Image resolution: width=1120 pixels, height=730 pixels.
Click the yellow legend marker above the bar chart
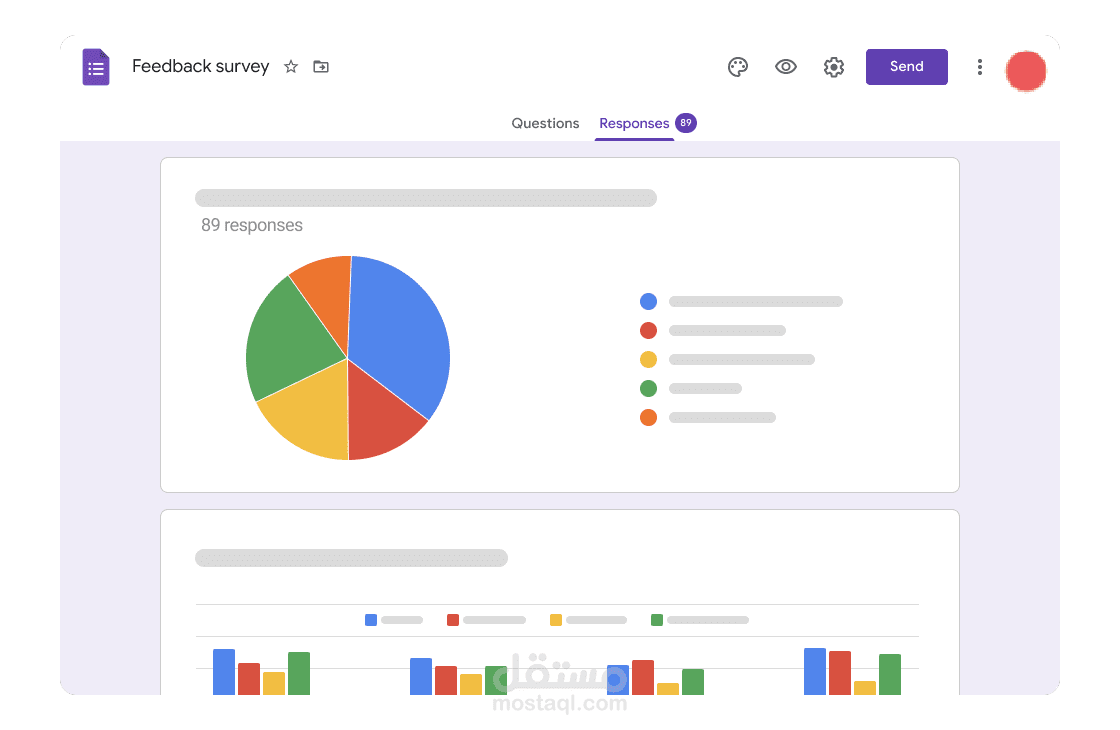tap(556, 620)
